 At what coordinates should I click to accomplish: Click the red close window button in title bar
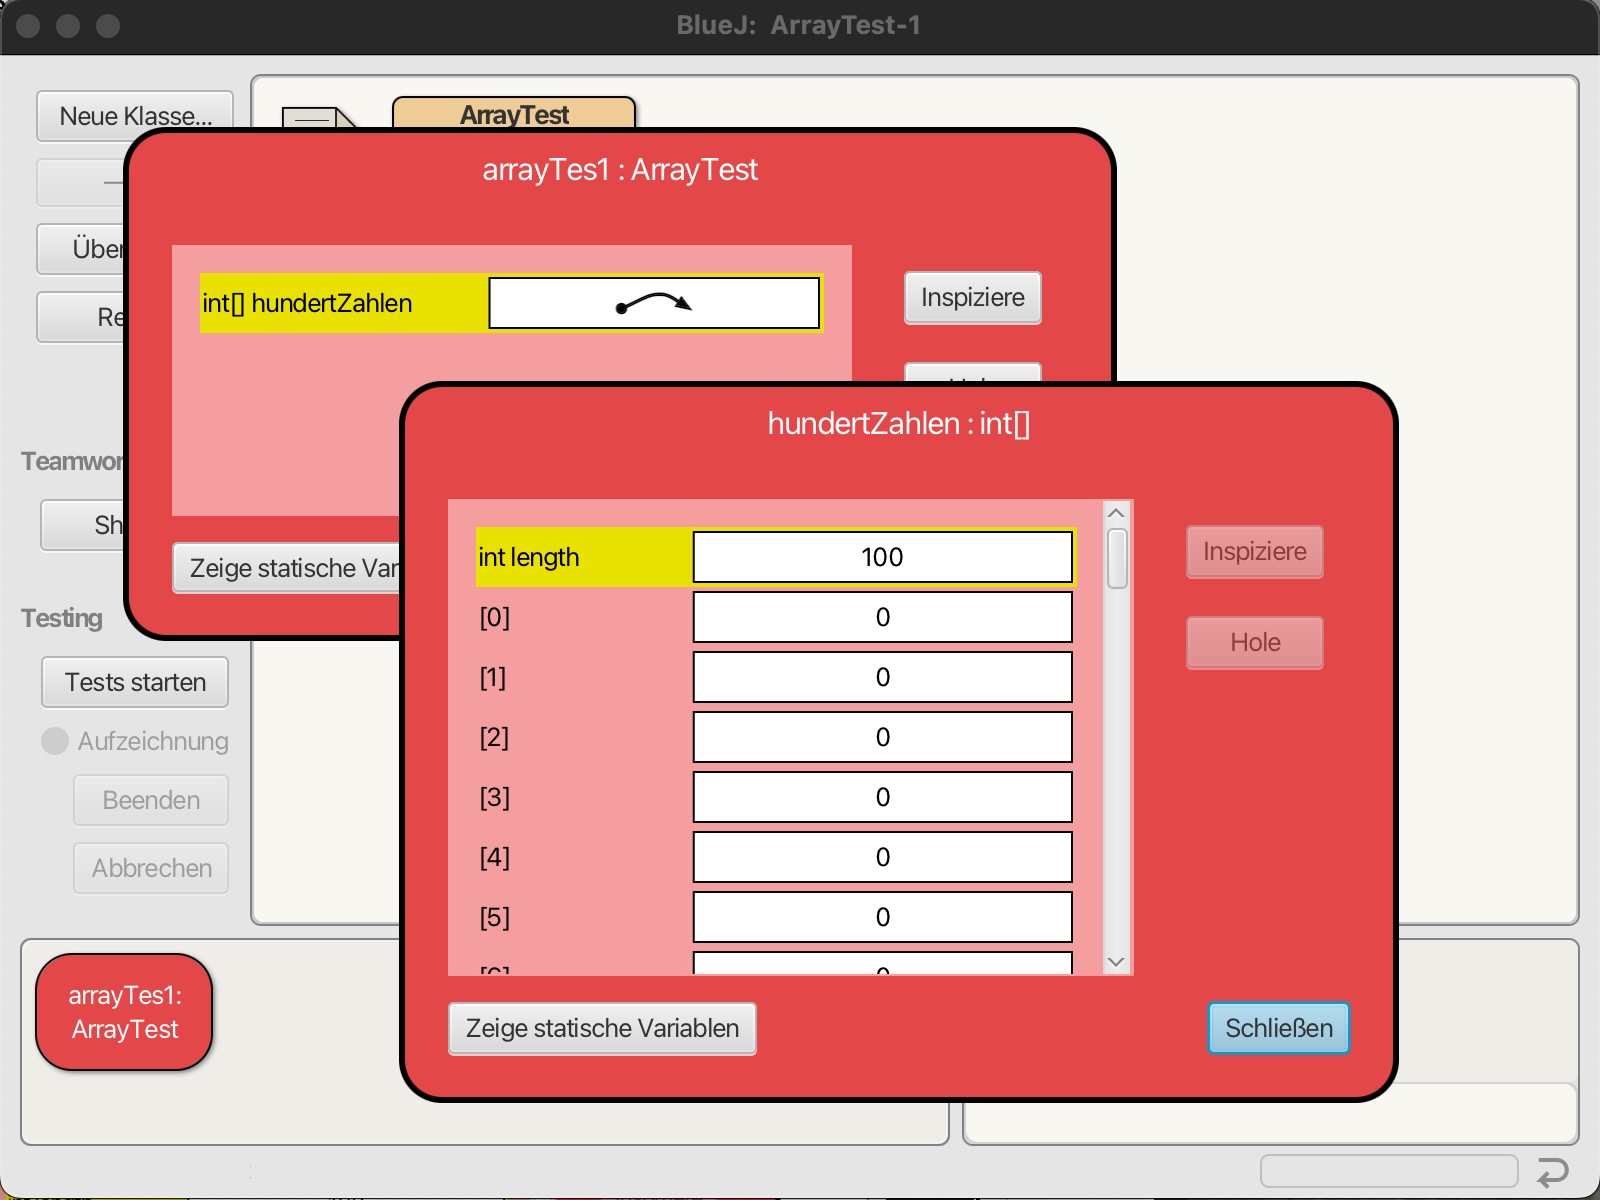tap(28, 26)
